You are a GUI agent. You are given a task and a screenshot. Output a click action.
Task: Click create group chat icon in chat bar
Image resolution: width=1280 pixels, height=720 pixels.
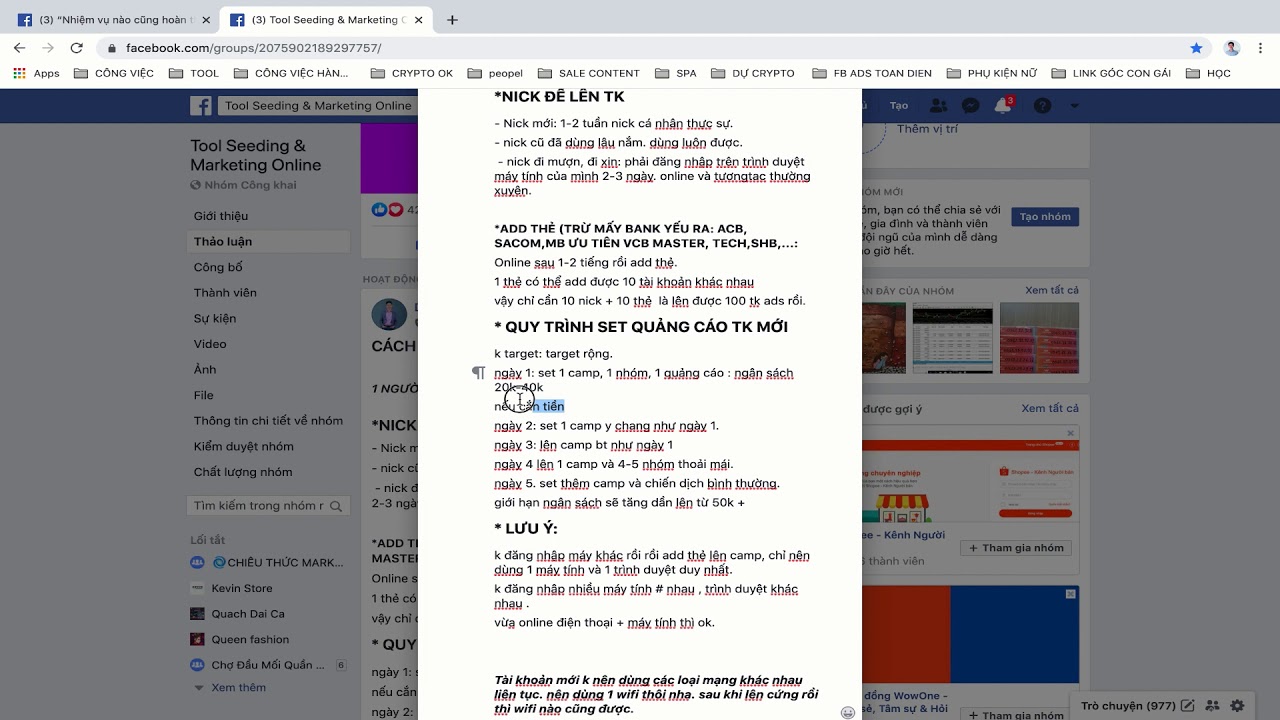tap(1212, 706)
